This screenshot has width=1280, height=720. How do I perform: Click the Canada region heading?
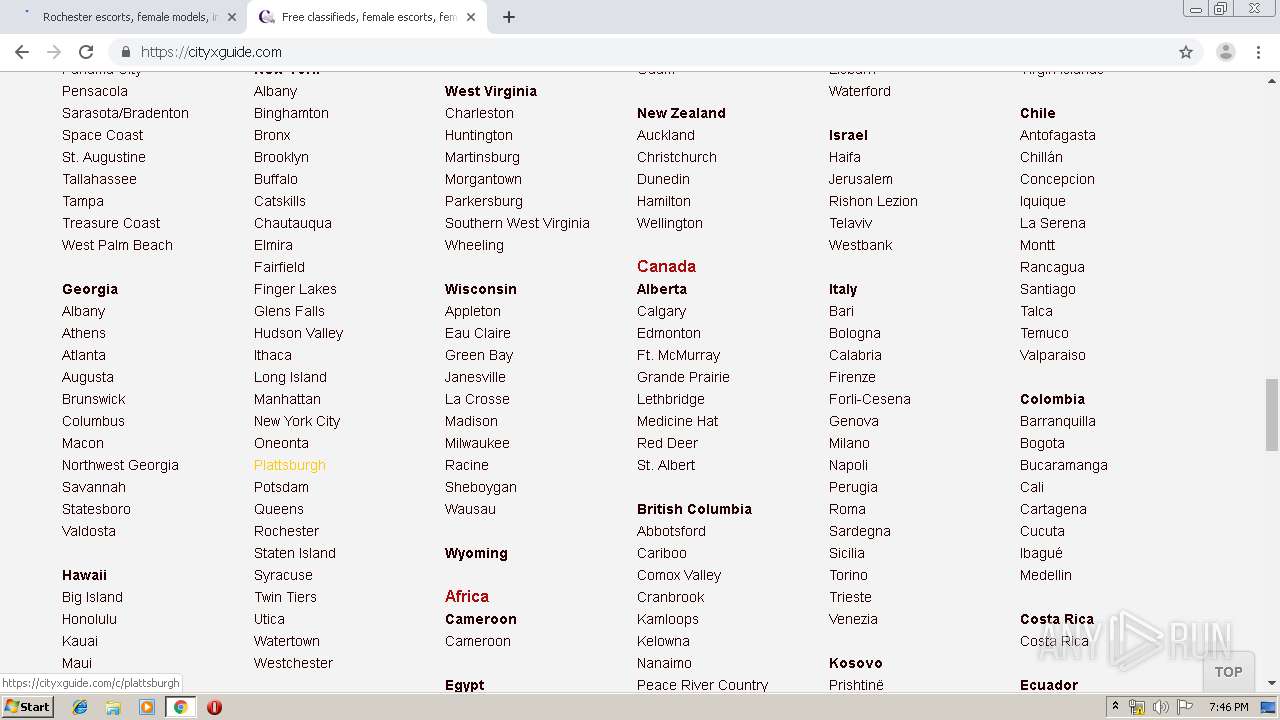pyautogui.click(x=666, y=266)
